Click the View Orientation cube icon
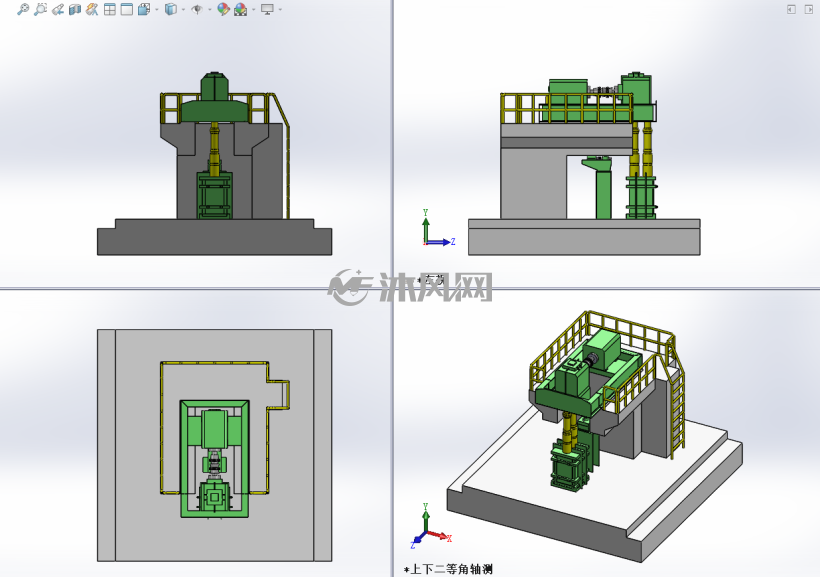Viewport: 820px width, 577px height. pyautogui.click(x=144, y=9)
